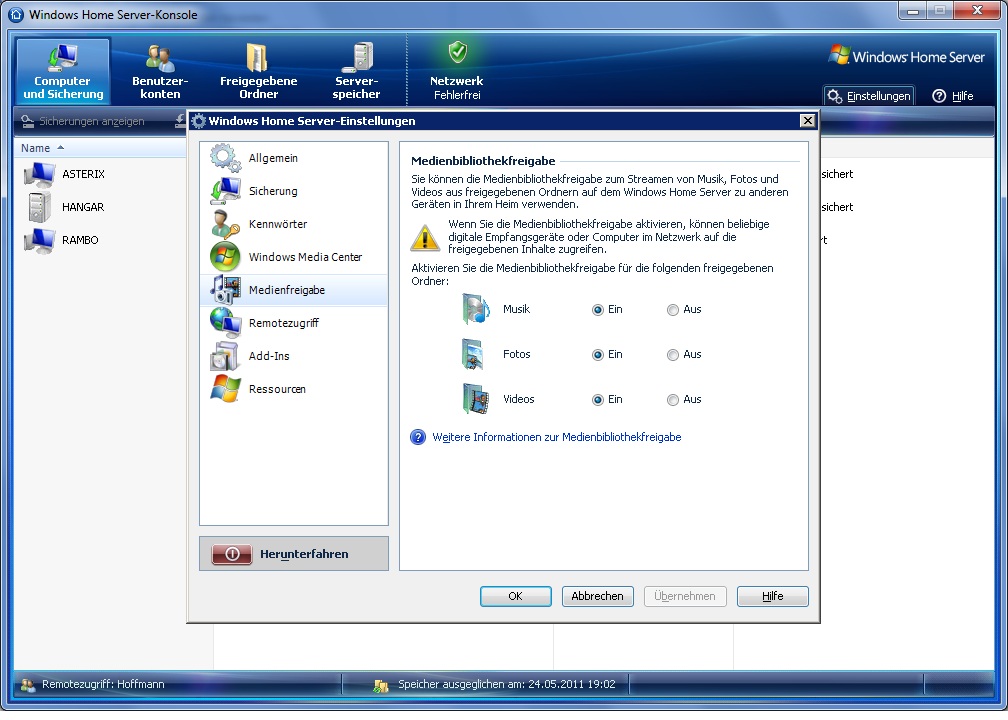The width and height of the screenshot is (1008, 720).
Task: Switch to the Serverspeicher tab
Action: [356, 71]
